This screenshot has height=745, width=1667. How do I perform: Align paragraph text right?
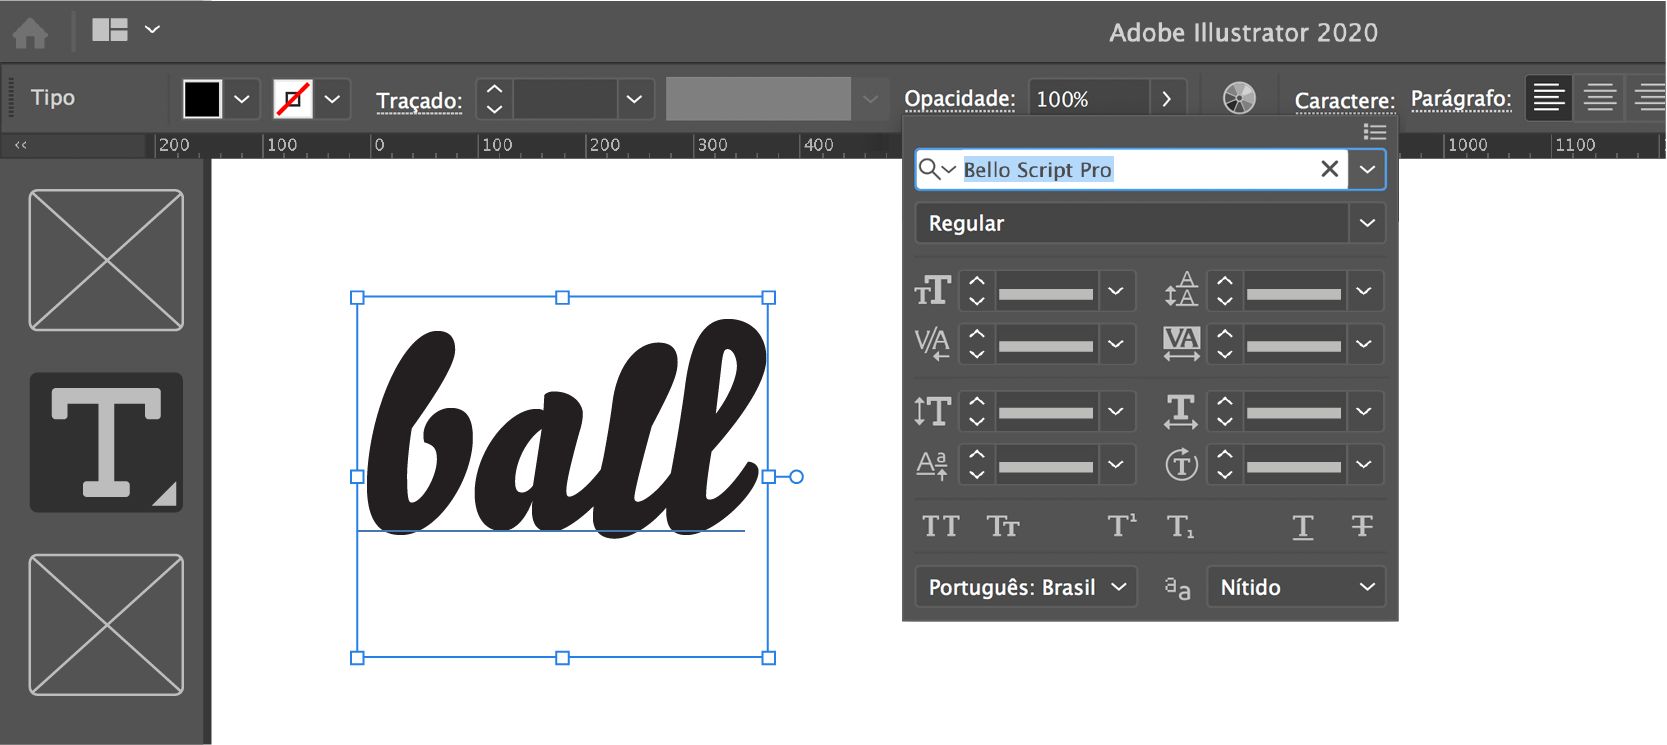pyautogui.click(x=1649, y=98)
